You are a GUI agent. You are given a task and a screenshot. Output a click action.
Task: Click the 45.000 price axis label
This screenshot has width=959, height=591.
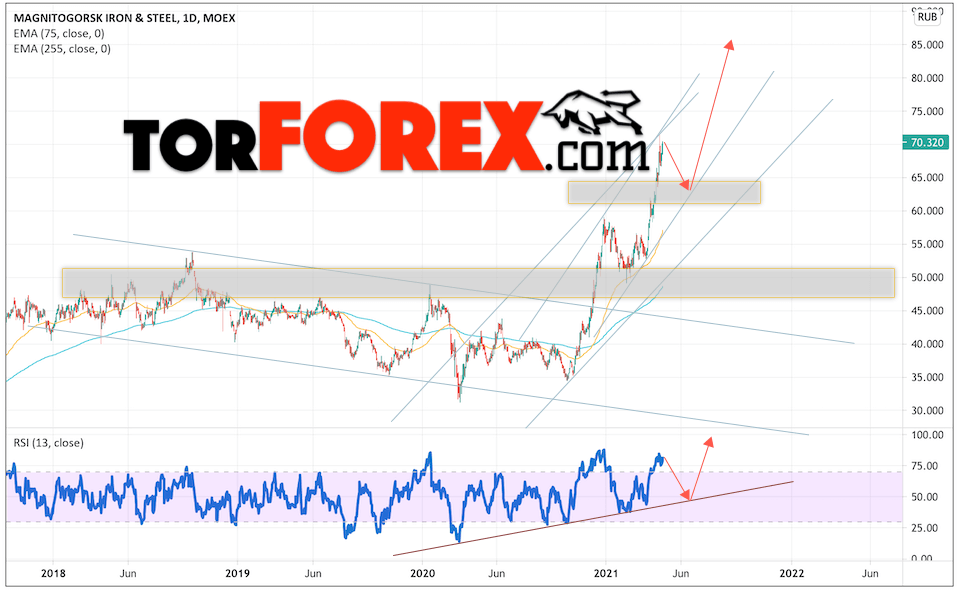click(x=927, y=310)
